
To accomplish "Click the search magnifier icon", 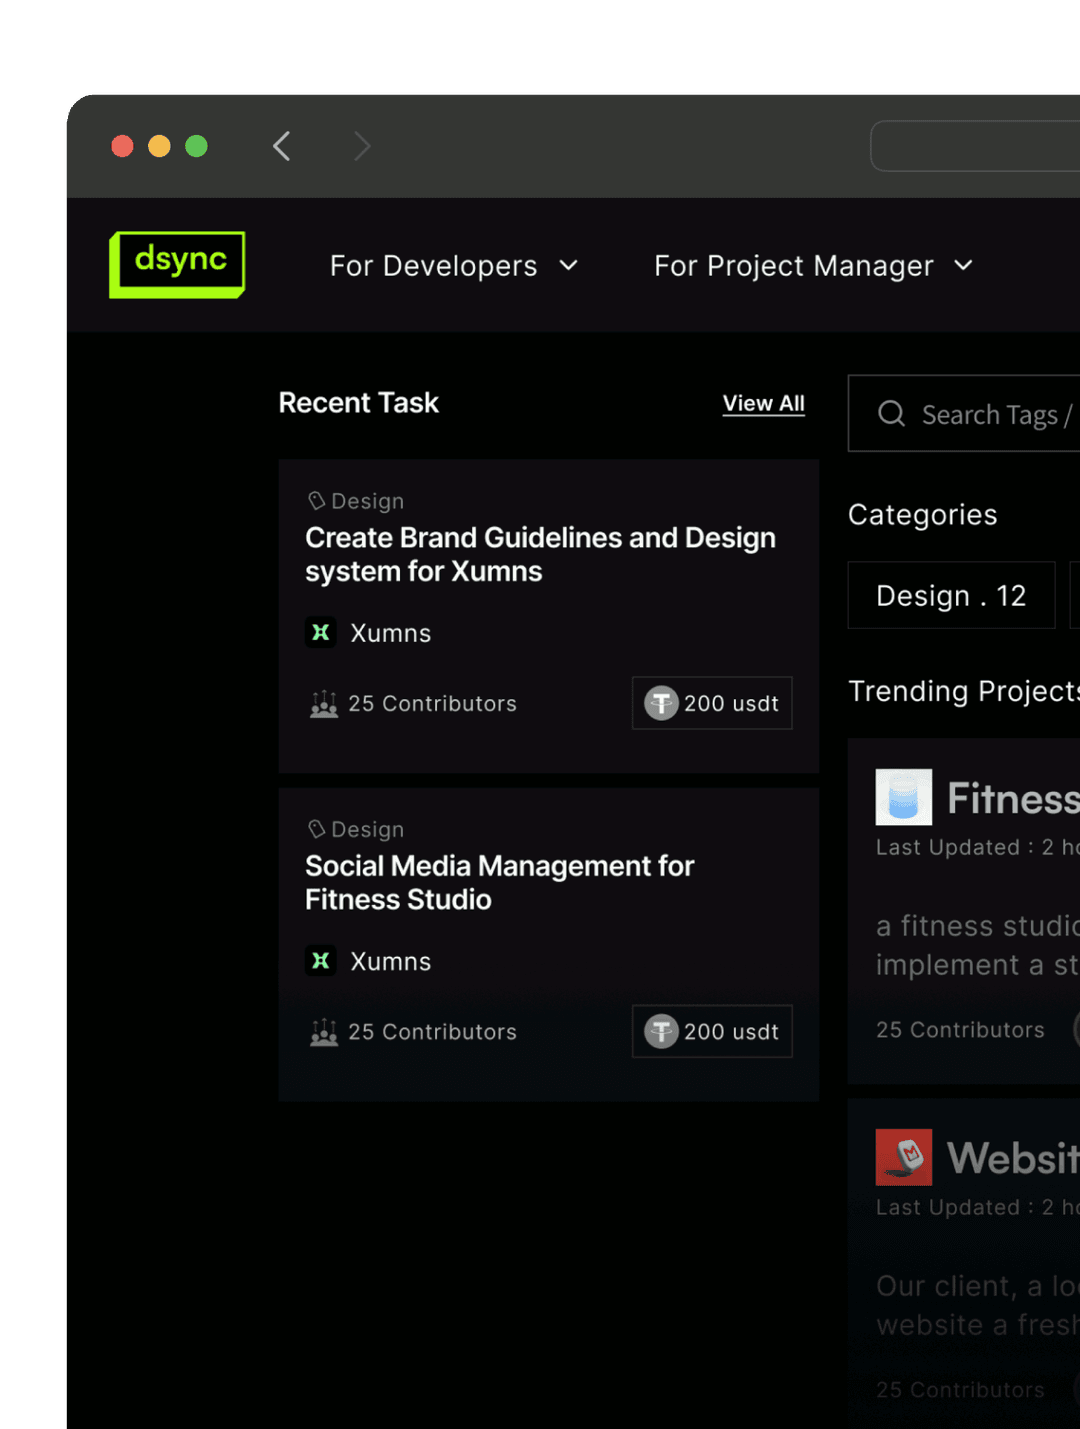I will point(891,414).
